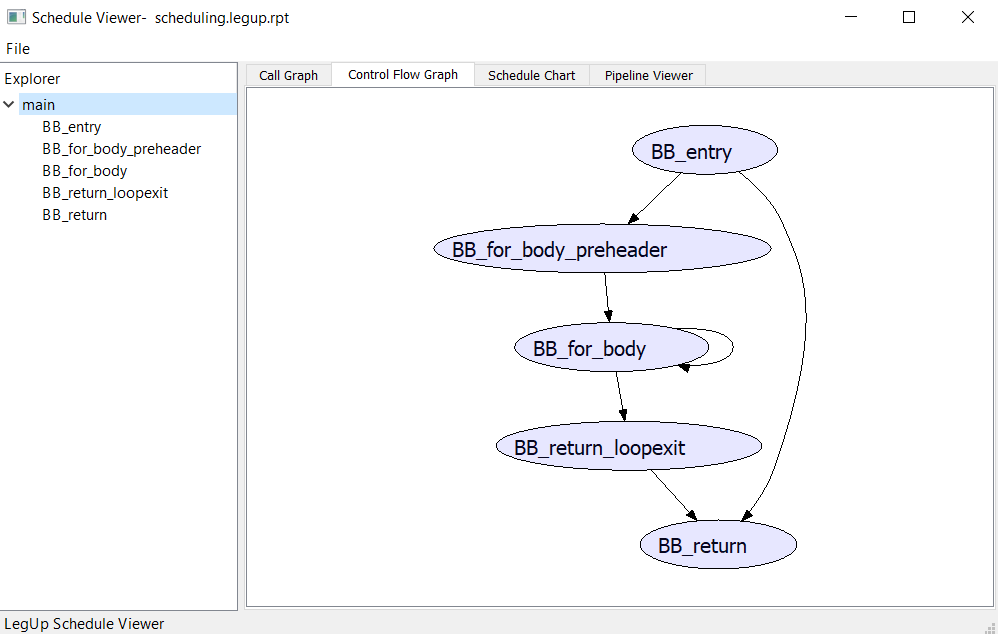Click the BB_return_loopexit graph node

coord(629,446)
